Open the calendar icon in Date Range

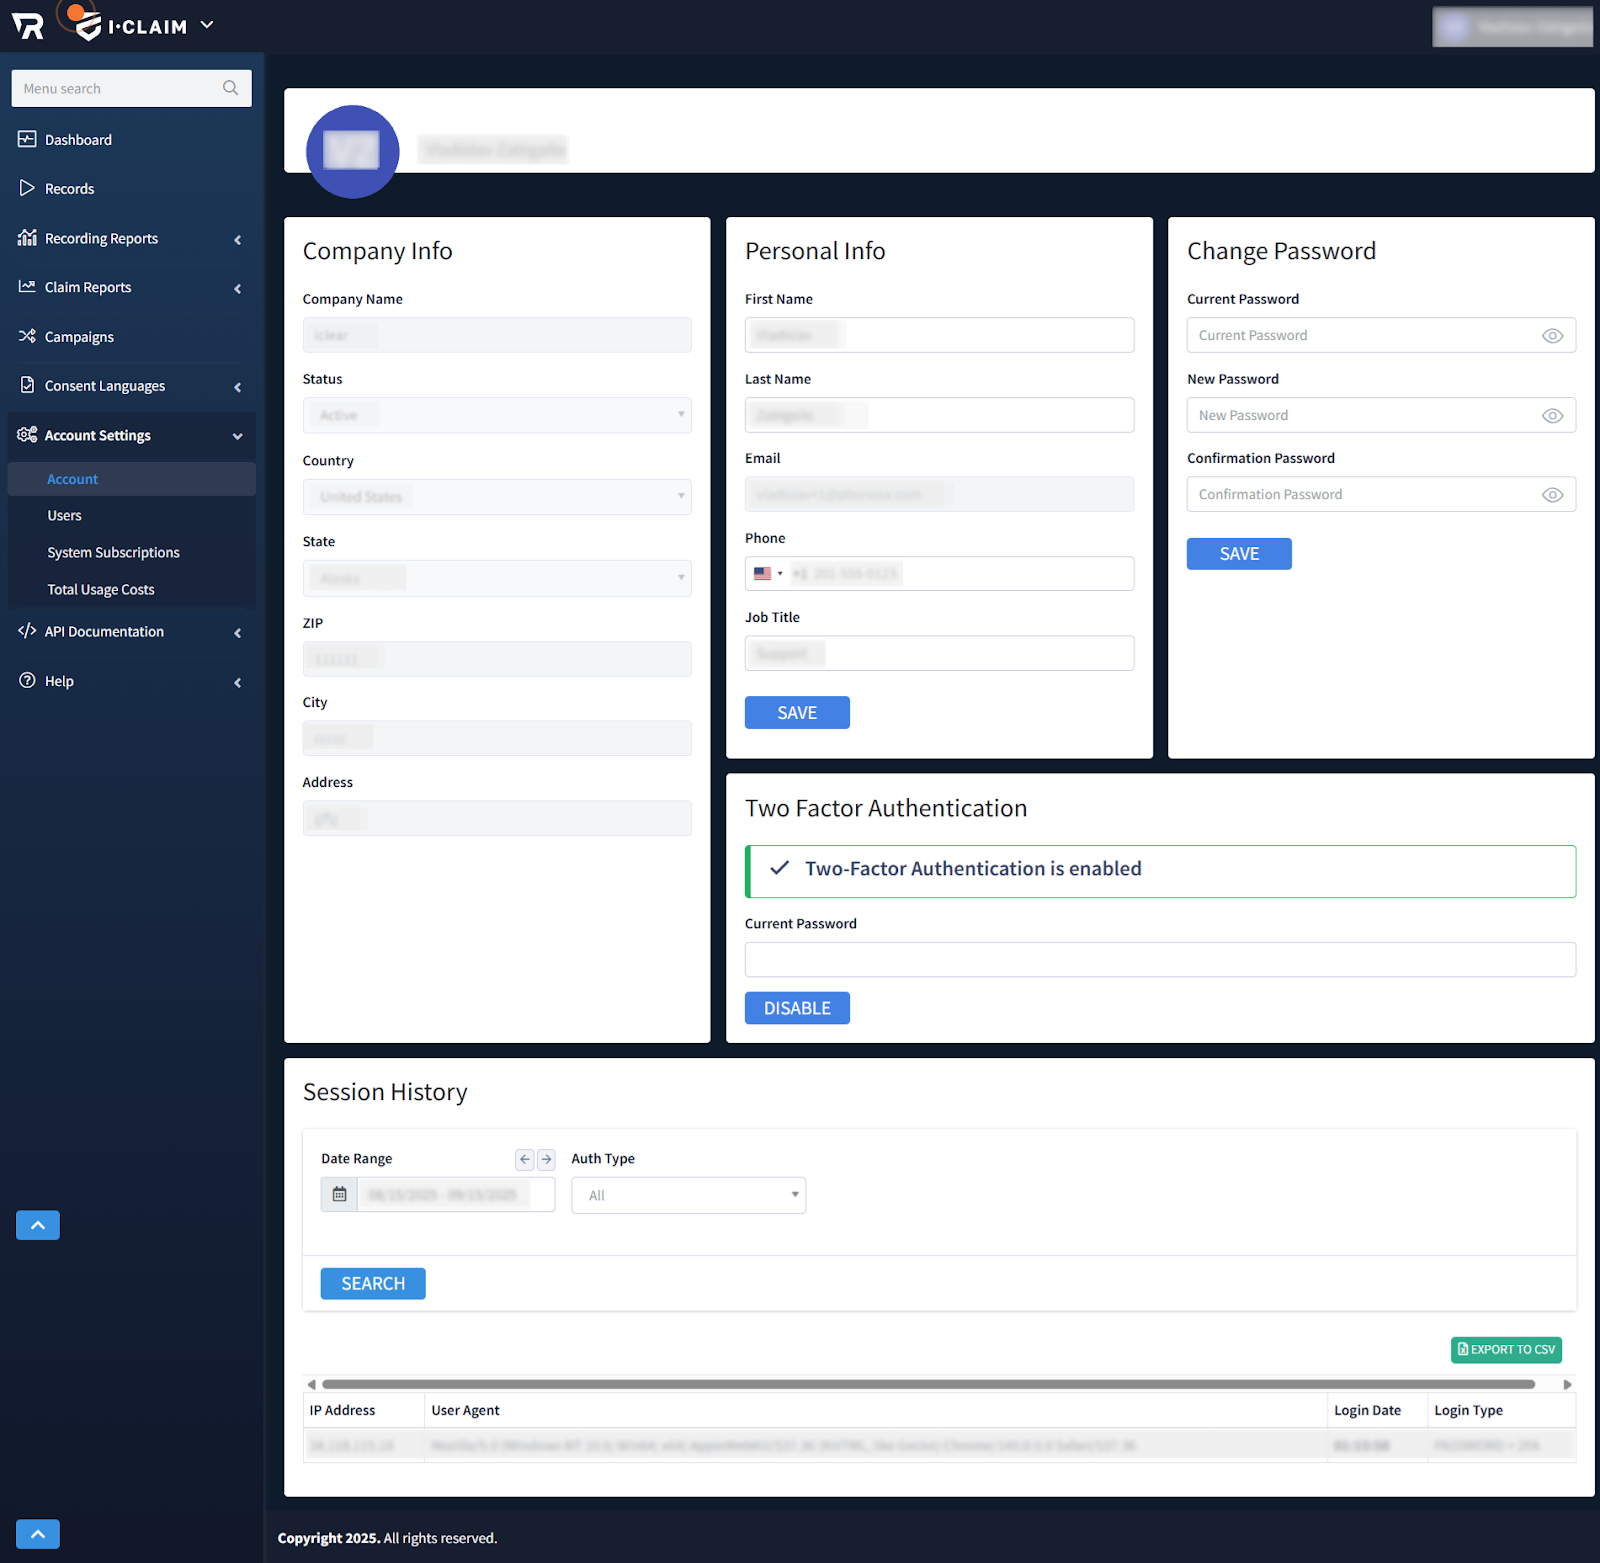pyautogui.click(x=339, y=1195)
